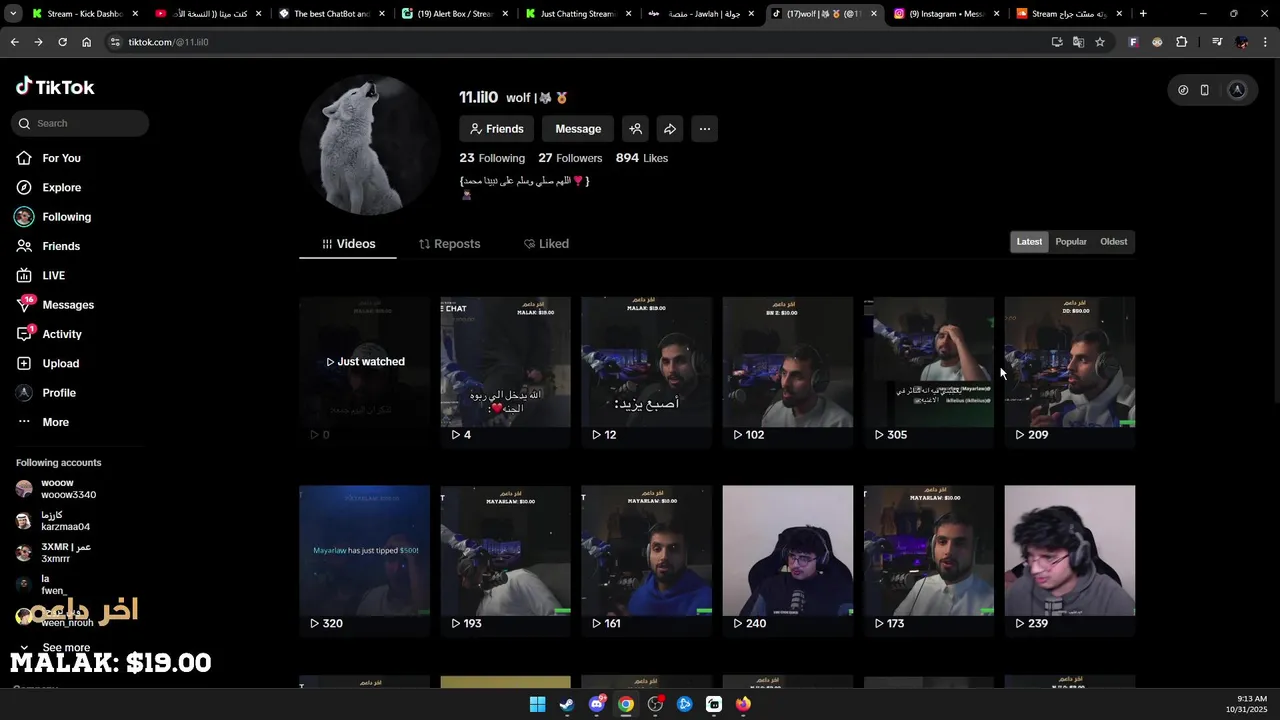Open OBS Studio from the taskbar
The height and width of the screenshot is (720, 1280).
pyautogui.click(x=656, y=704)
